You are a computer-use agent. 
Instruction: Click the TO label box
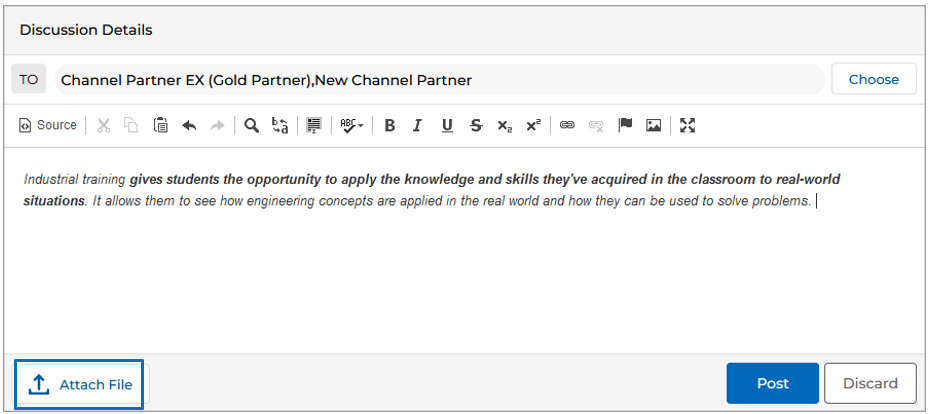pyautogui.click(x=28, y=79)
